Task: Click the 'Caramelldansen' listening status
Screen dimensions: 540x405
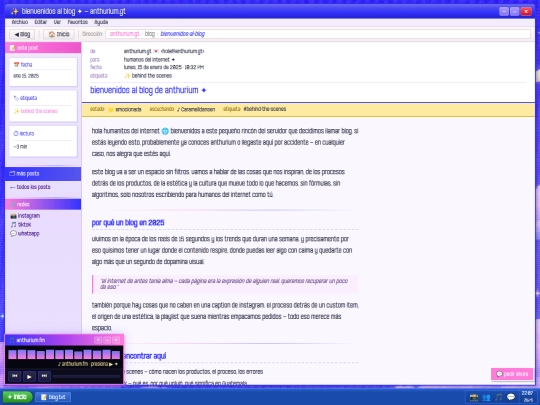Action: 196,110
